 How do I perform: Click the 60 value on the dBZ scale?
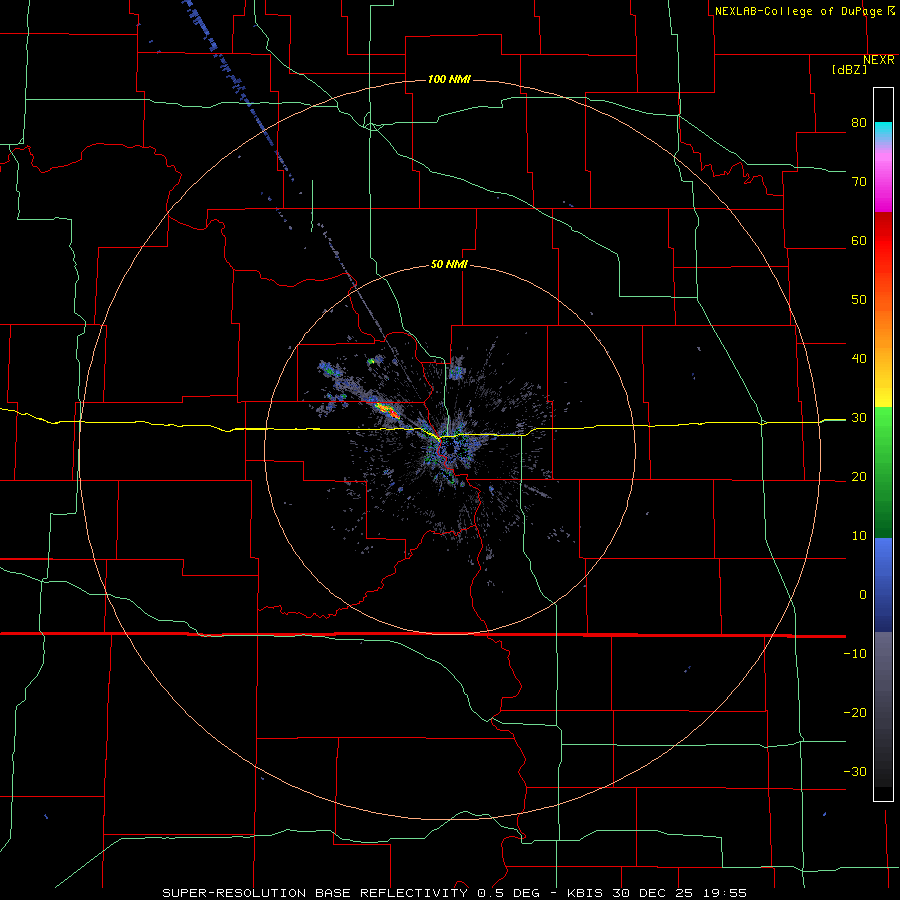(x=859, y=240)
